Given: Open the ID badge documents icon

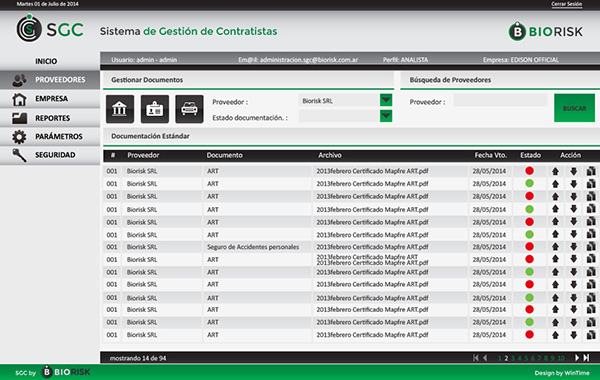Looking at the screenshot, I should pyautogui.click(x=155, y=109).
